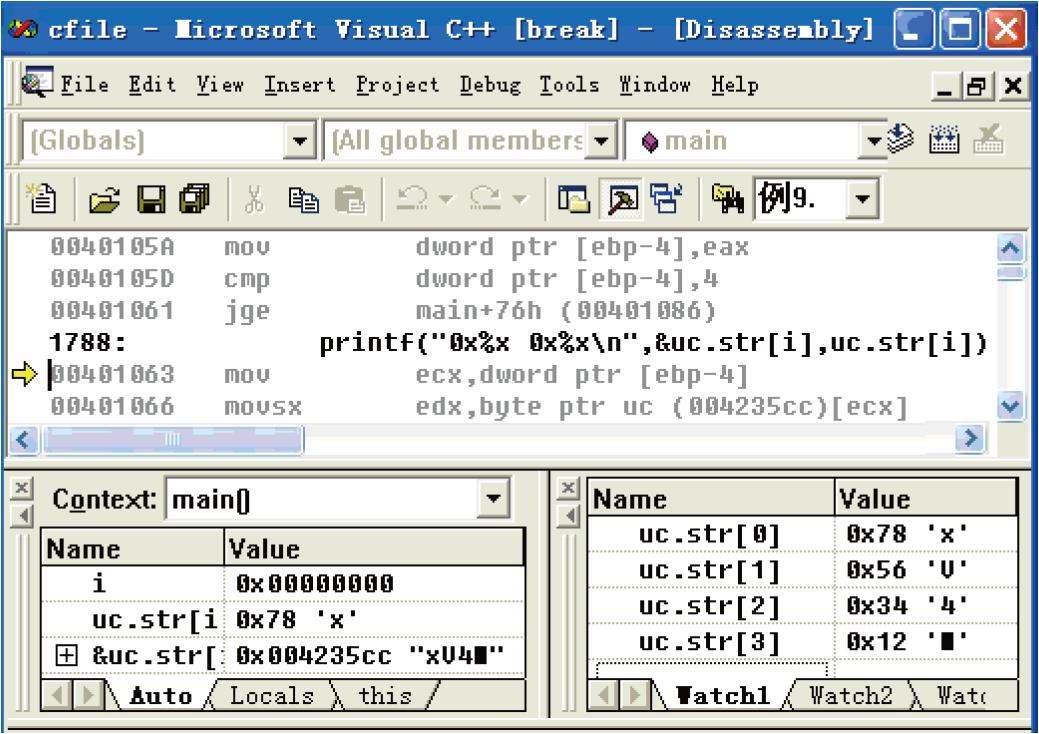The width and height of the screenshot is (1039, 734).
Task: Click the disabled Stop Build icon
Action: (x=989, y=138)
